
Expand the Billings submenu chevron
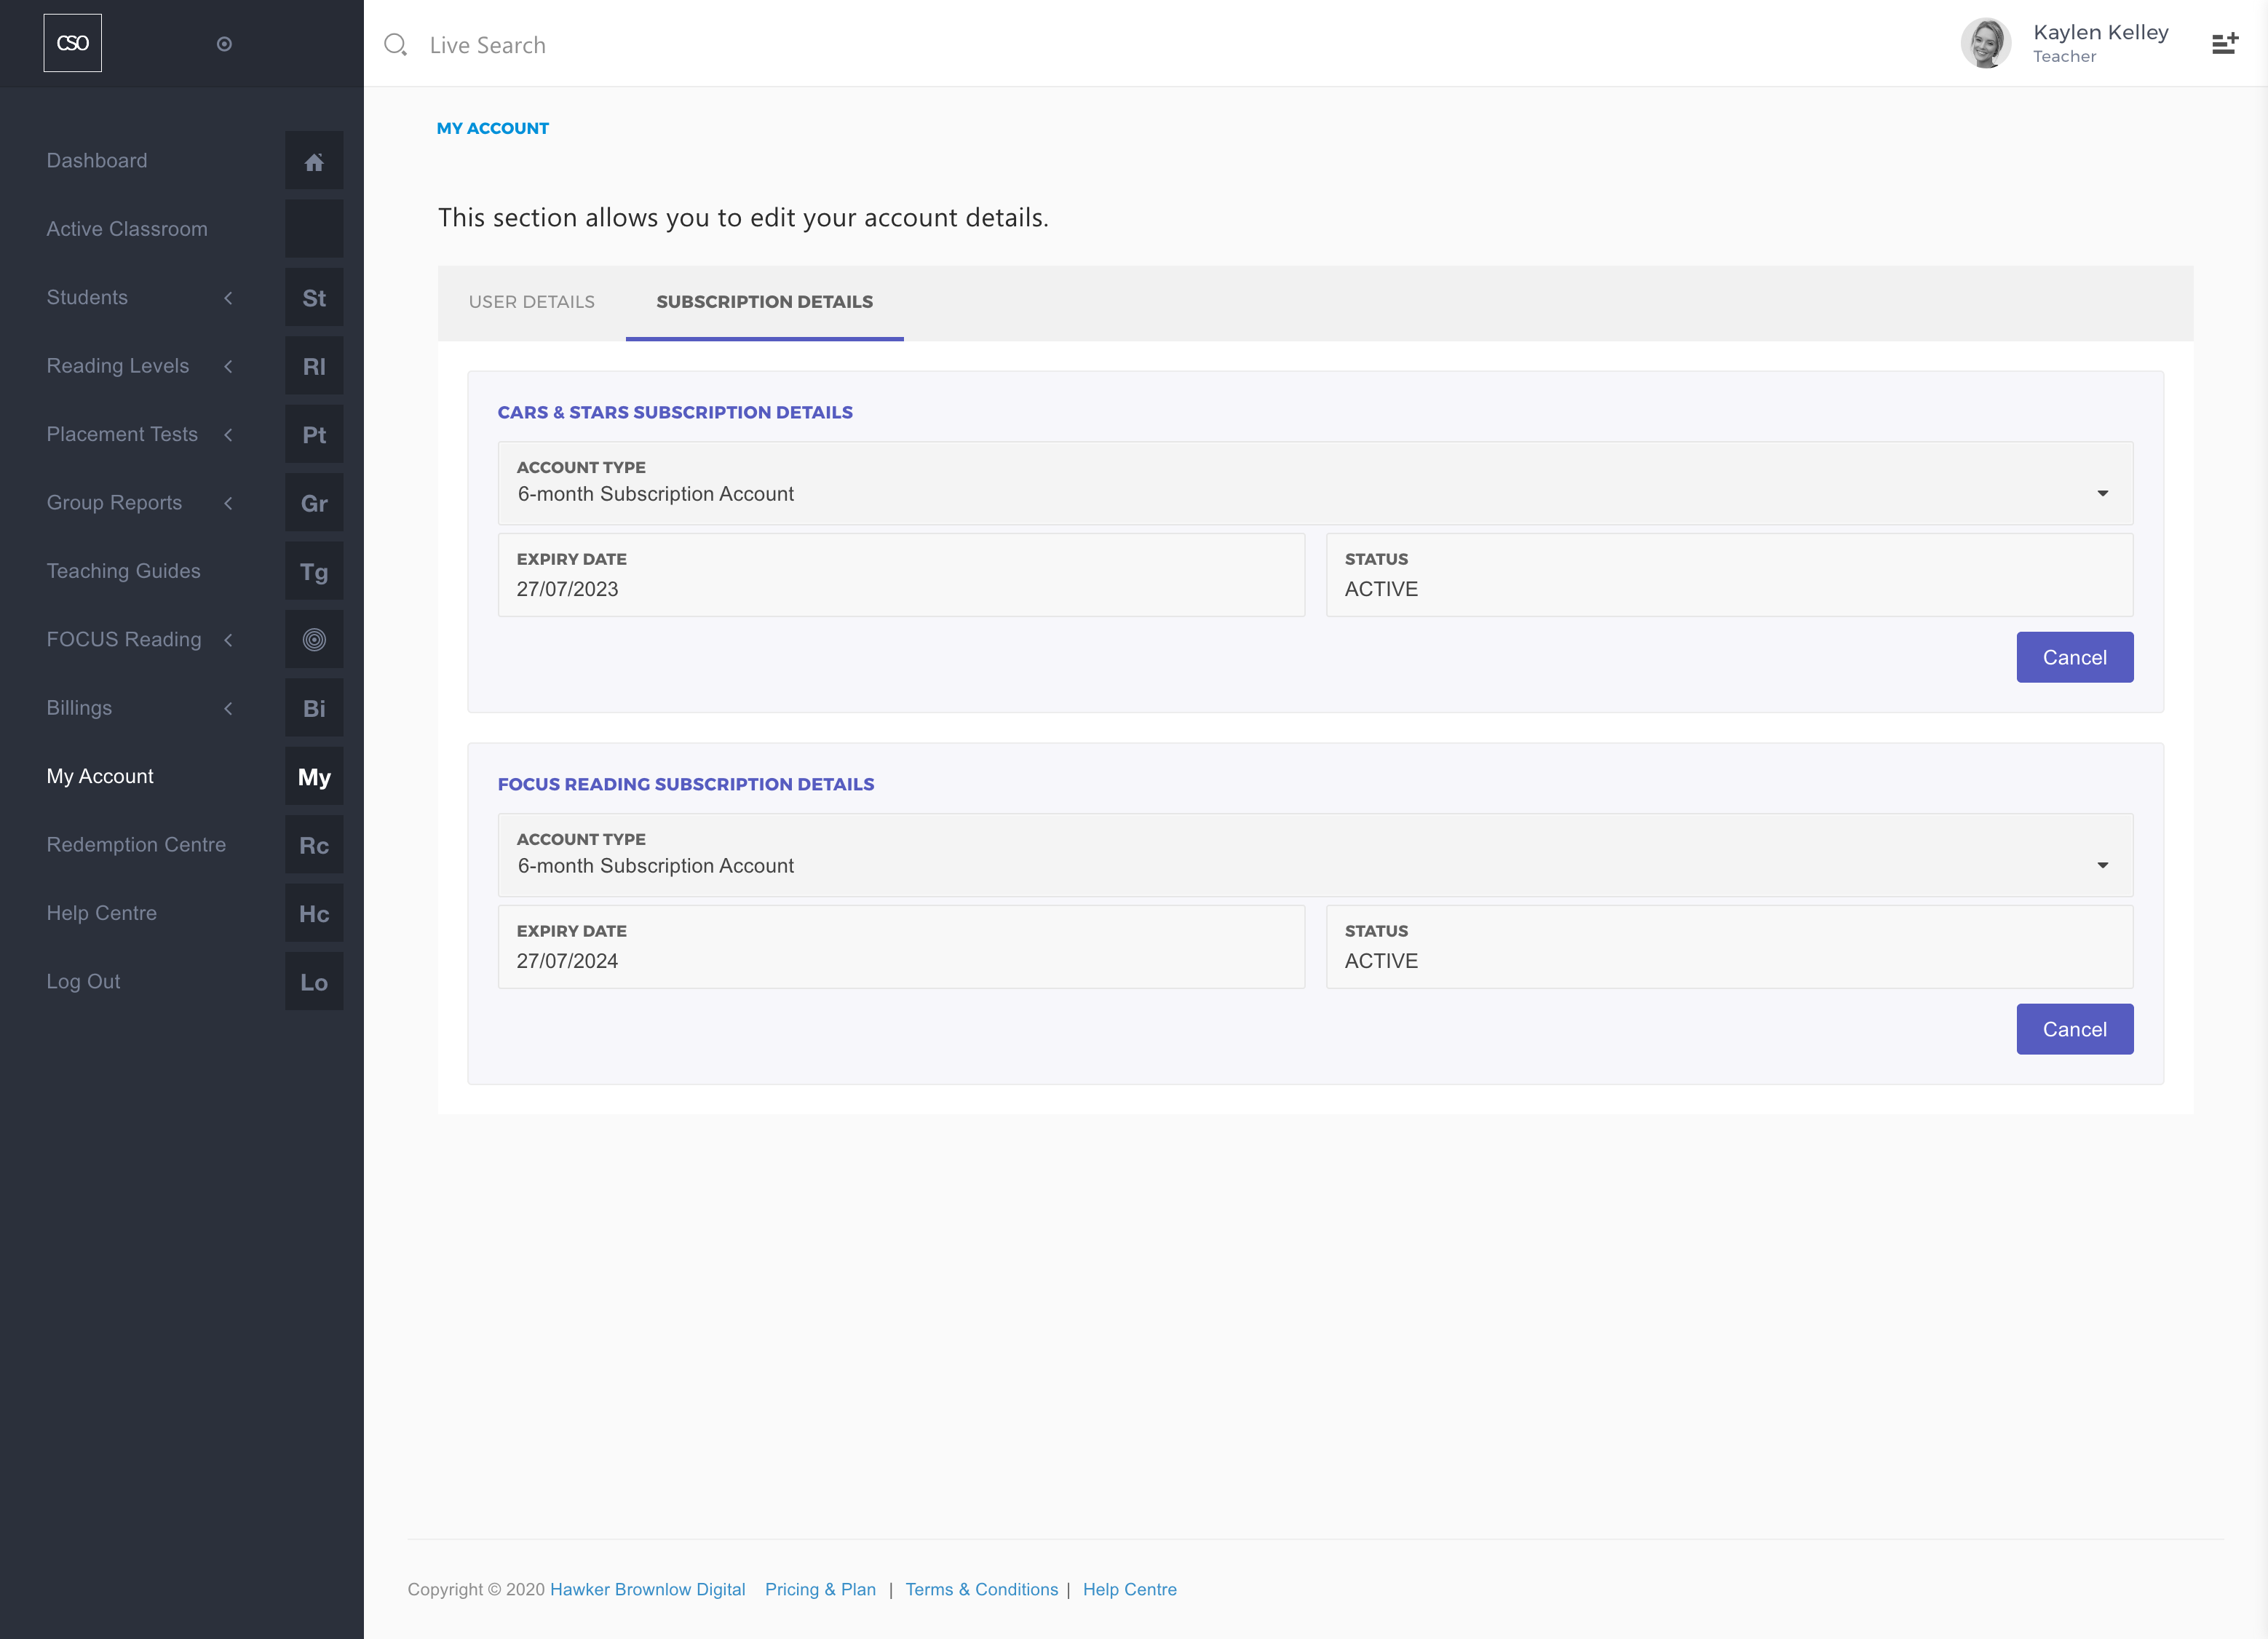pyautogui.click(x=228, y=708)
